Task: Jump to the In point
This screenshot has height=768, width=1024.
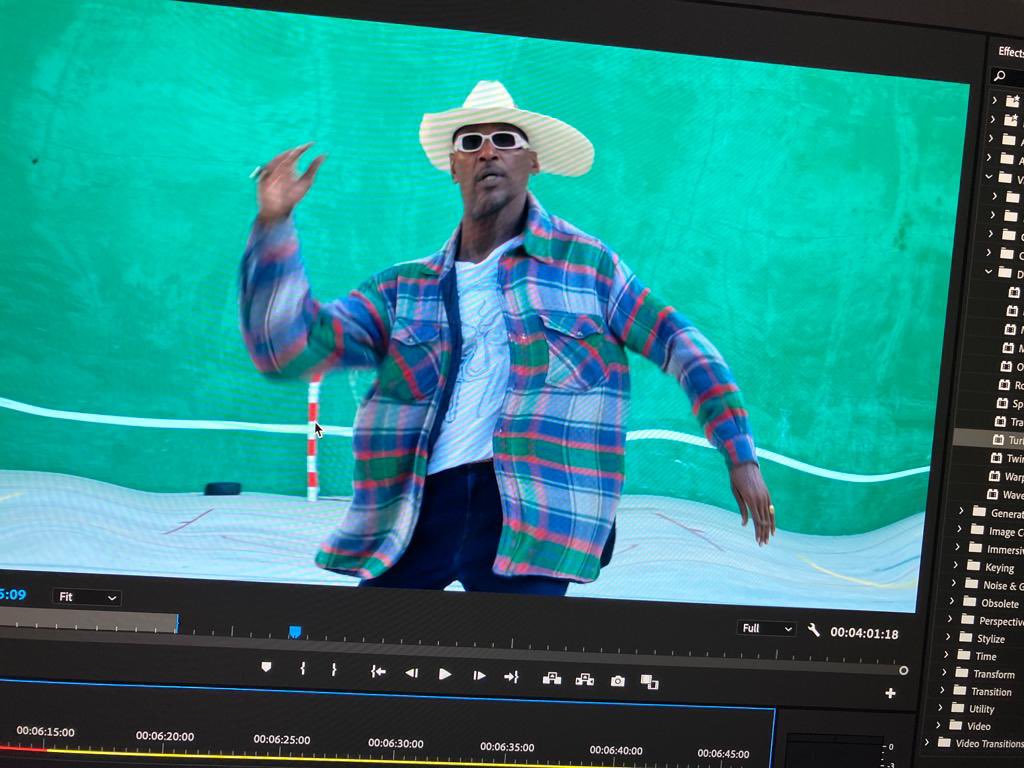Action: click(378, 671)
